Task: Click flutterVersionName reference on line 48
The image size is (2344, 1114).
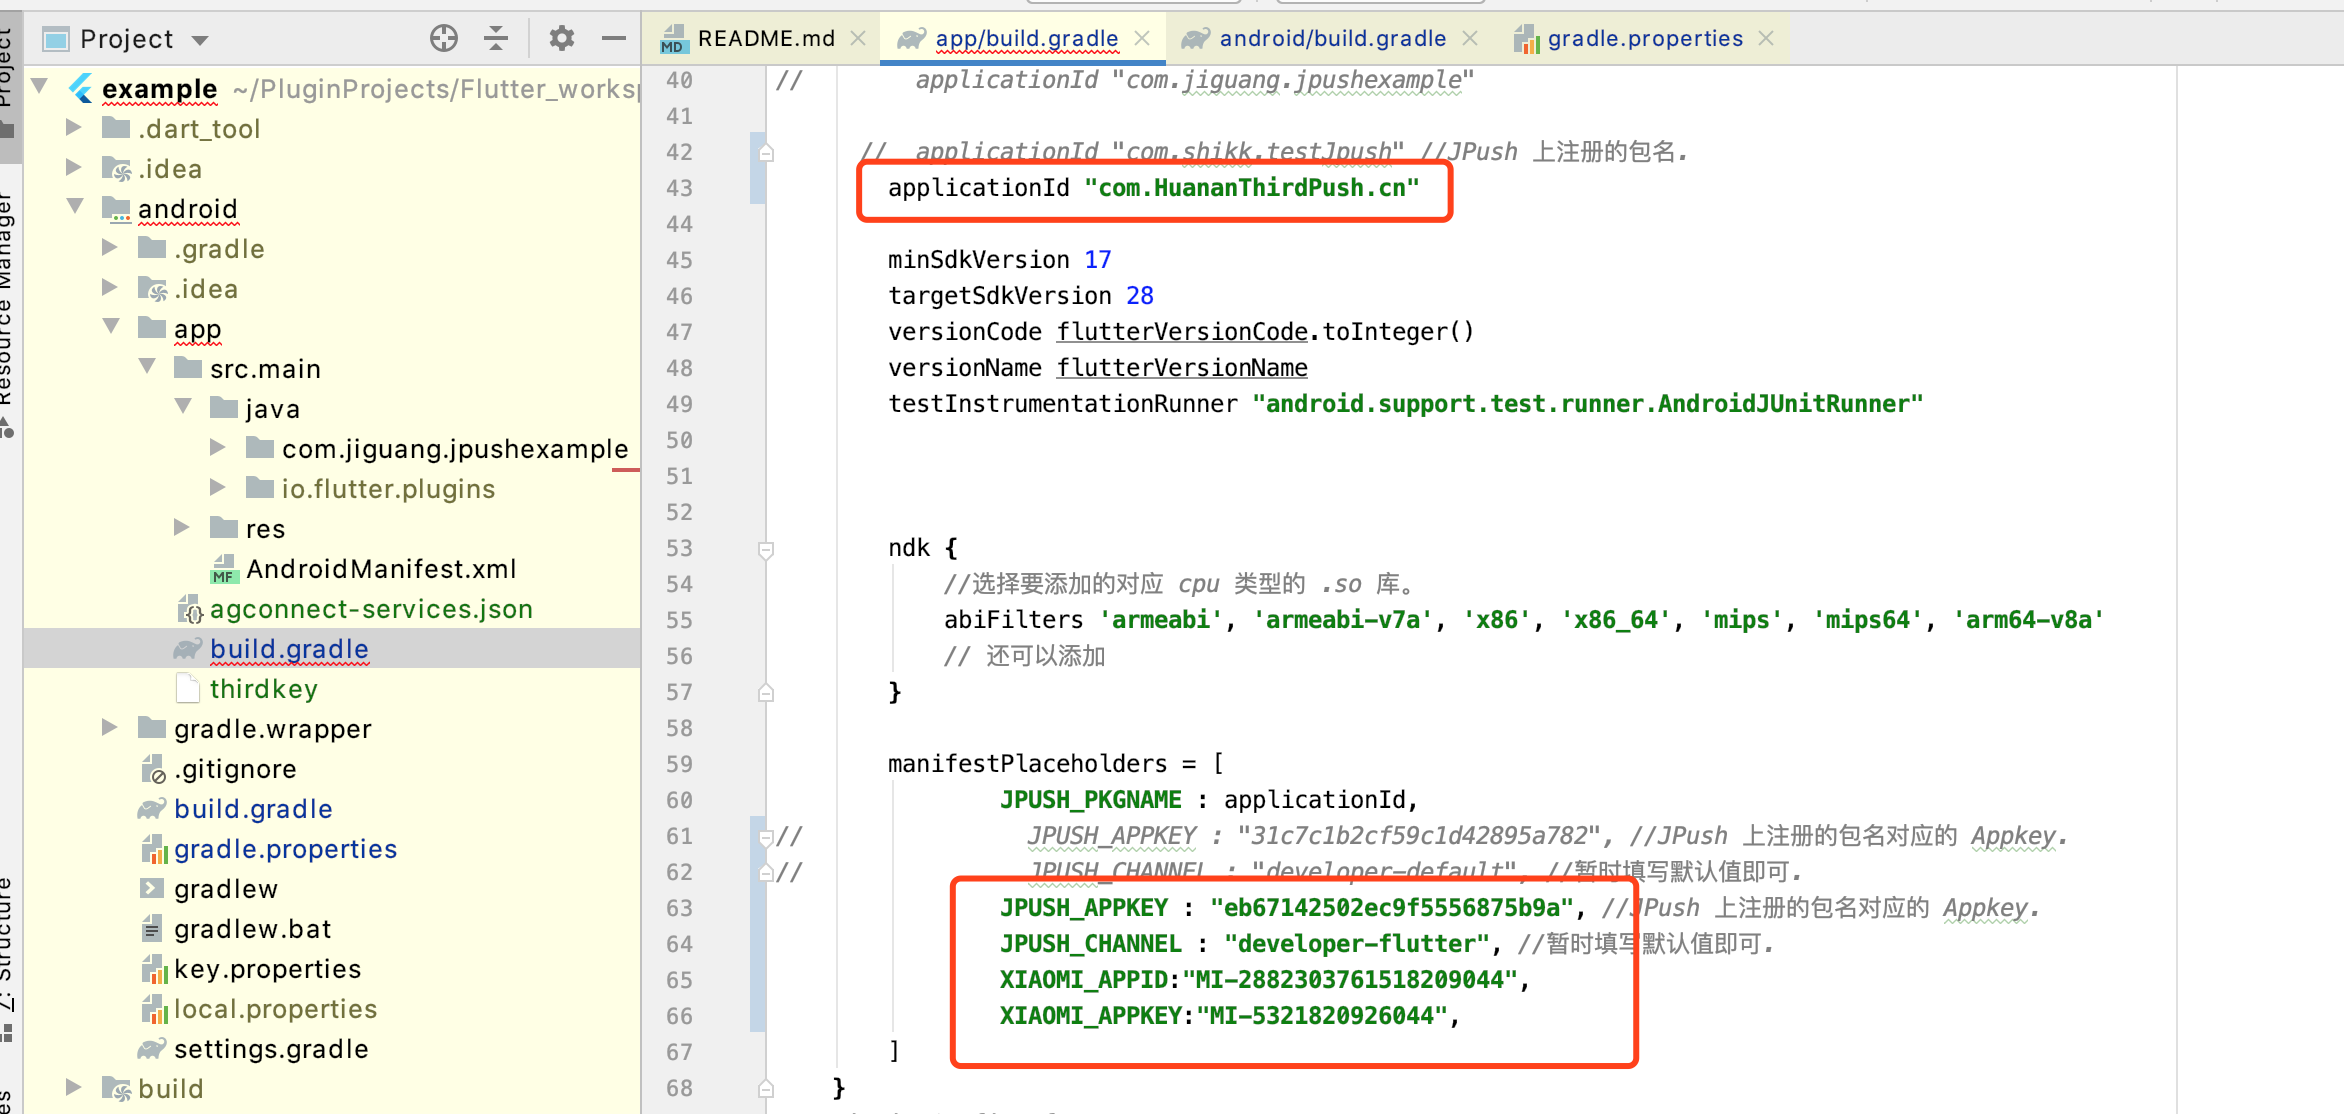Action: (x=1181, y=368)
